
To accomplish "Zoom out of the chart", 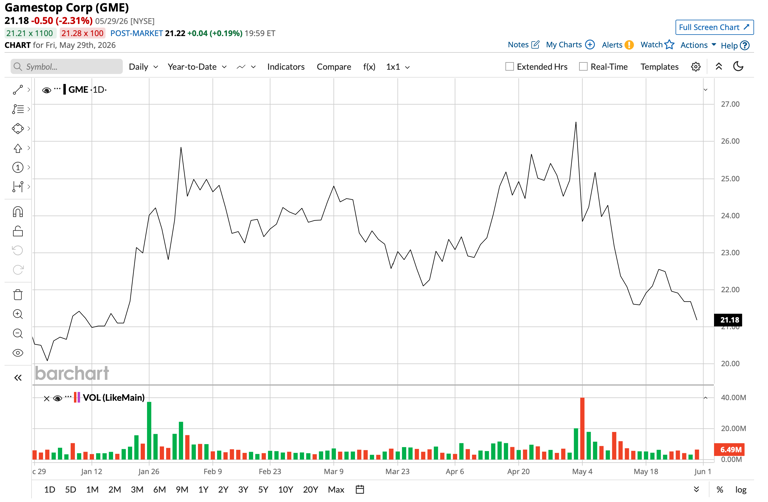I will pos(18,334).
